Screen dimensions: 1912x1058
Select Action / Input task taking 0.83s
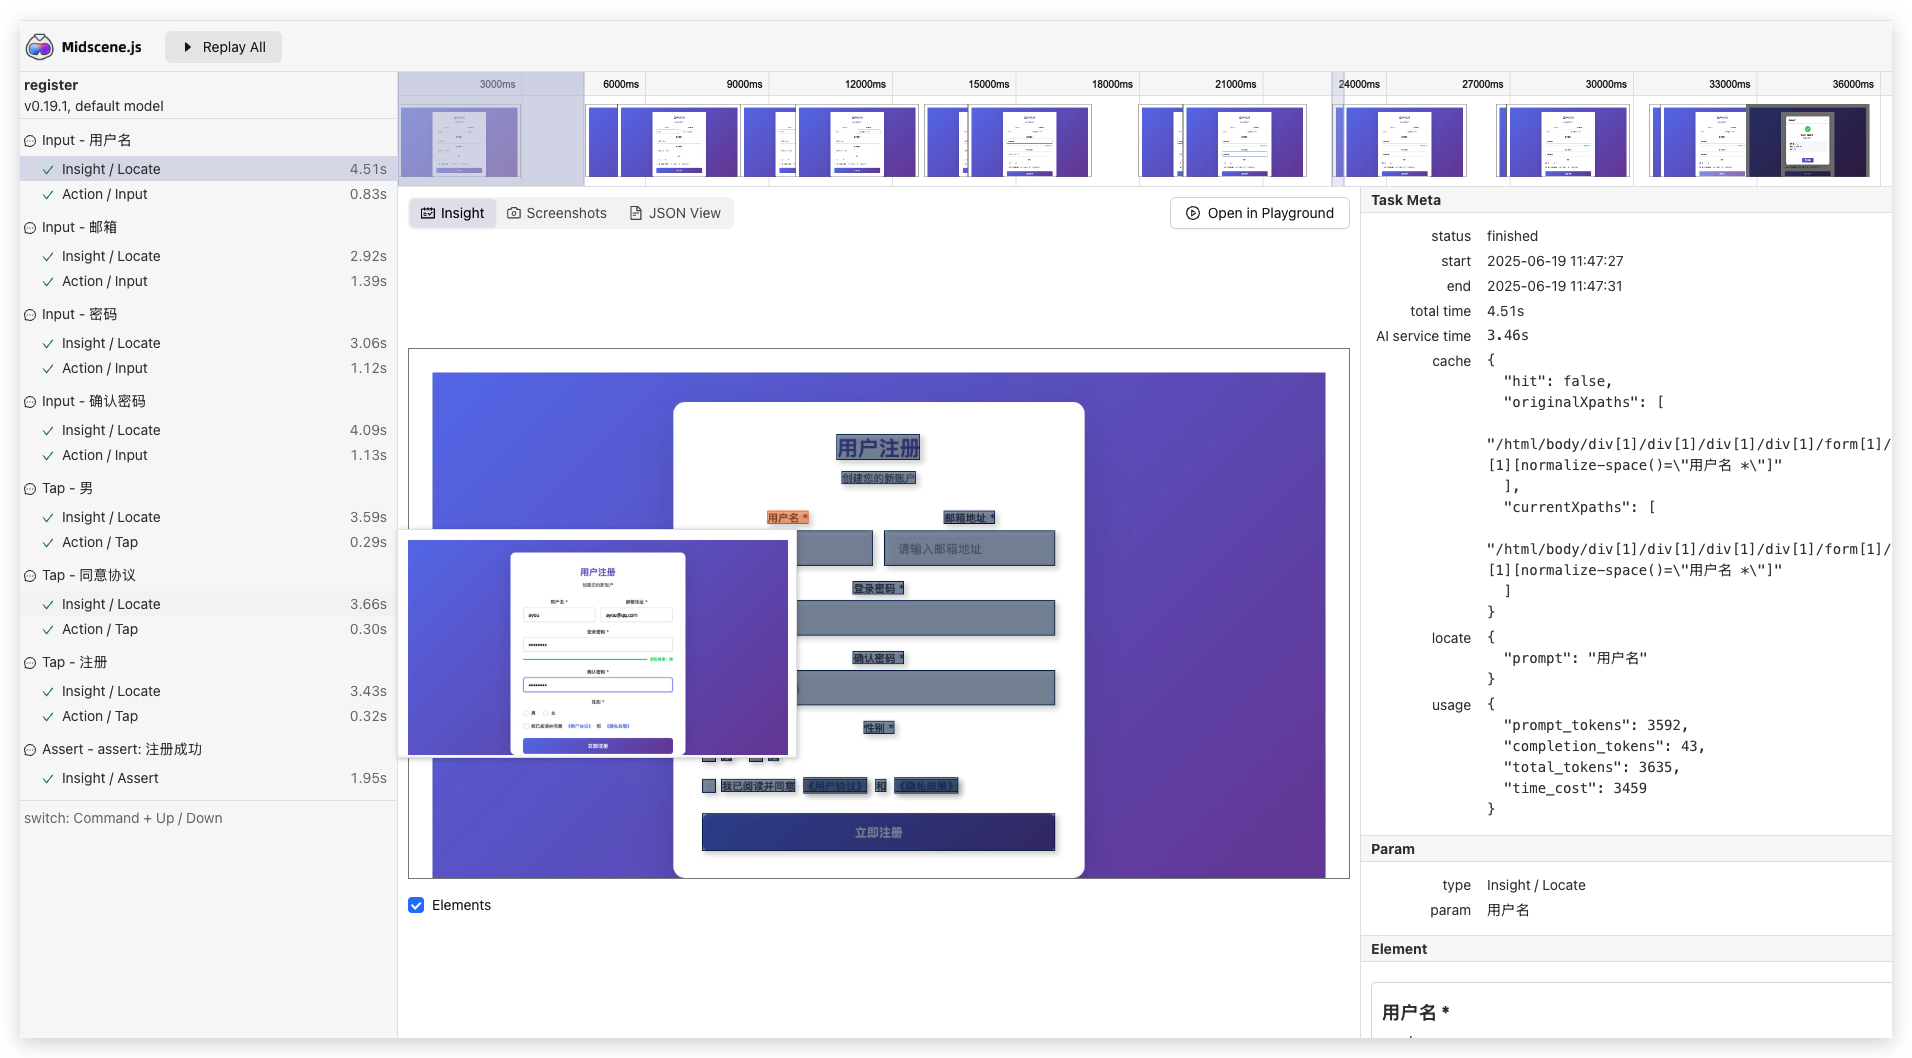pyautogui.click(x=208, y=194)
